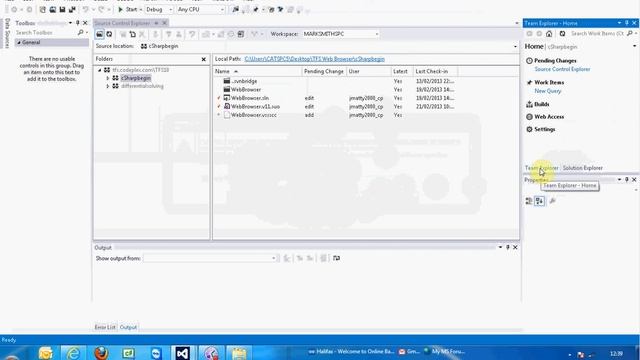This screenshot has width=640, height=360.
Task: Pin the Output panel
Action: point(508,247)
